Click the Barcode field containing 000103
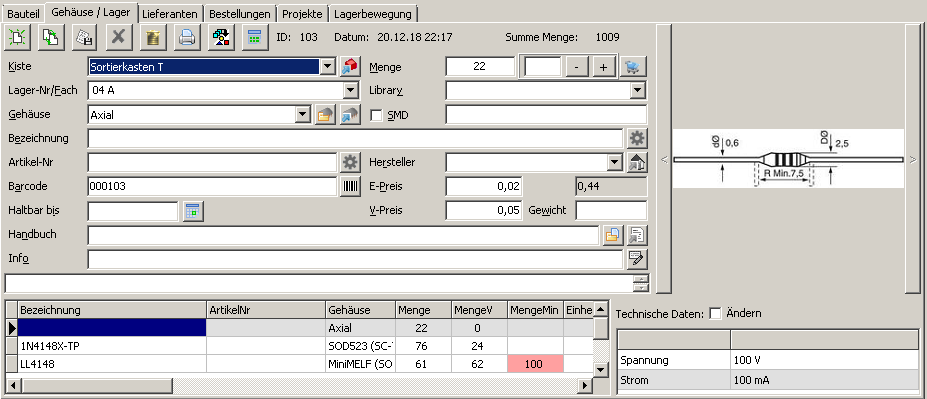 (x=212, y=186)
